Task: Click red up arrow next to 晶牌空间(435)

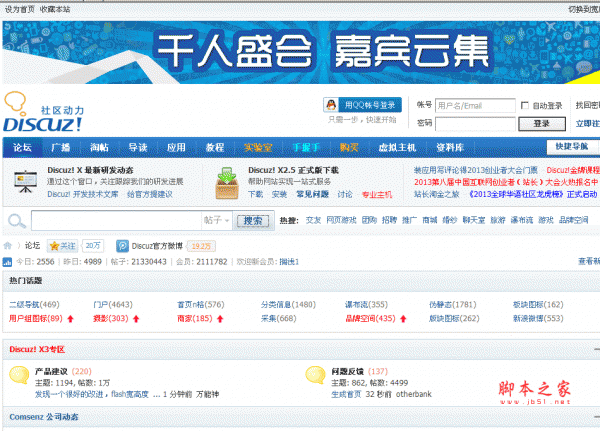Action: [403, 319]
